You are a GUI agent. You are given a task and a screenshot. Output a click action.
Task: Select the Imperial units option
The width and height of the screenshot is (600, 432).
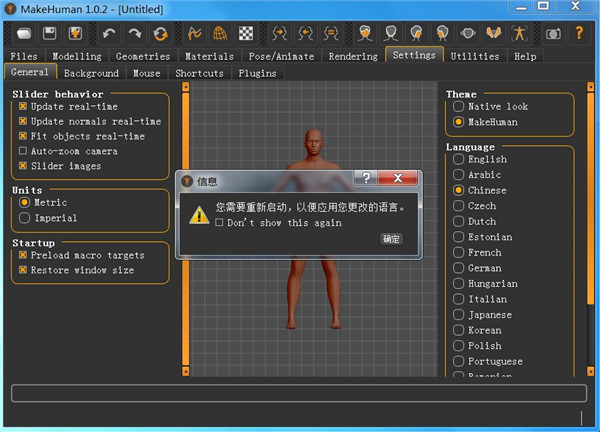coord(24,218)
